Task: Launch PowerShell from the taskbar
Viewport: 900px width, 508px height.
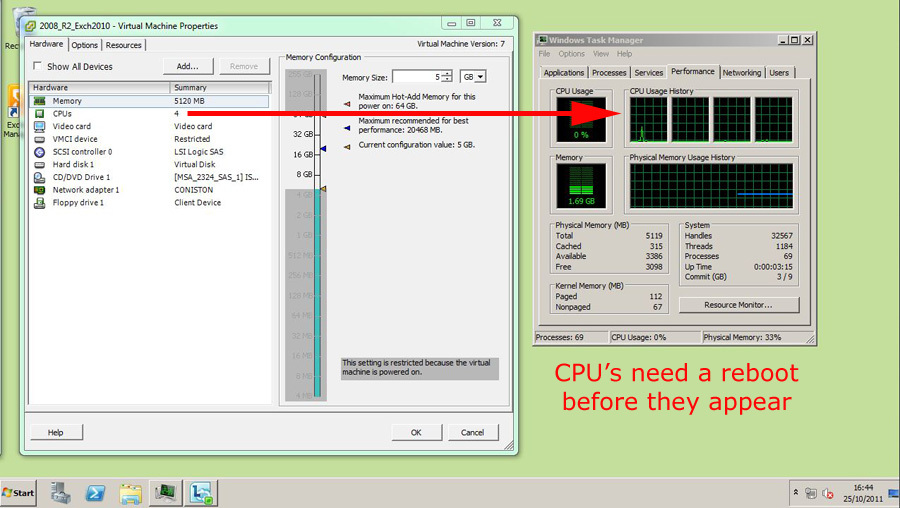Action: [x=95, y=493]
